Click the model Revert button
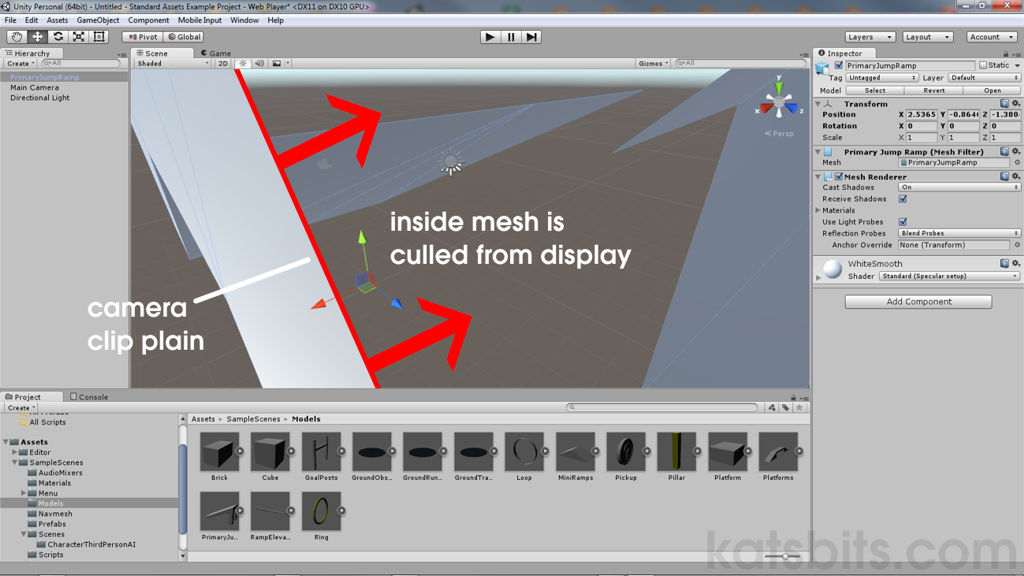The image size is (1024, 576). point(934,91)
